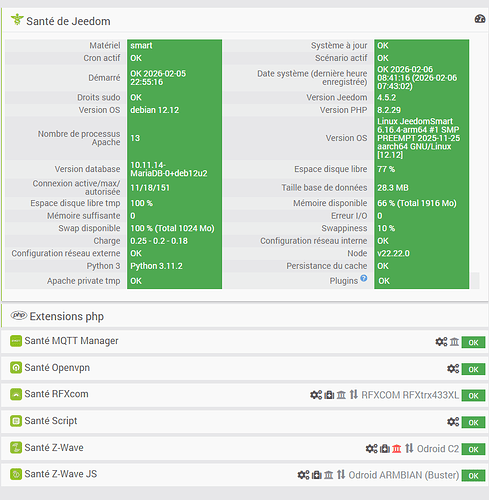Click the Z-Wave medkit icon
The width and height of the screenshot is (489, 500).
385,449
